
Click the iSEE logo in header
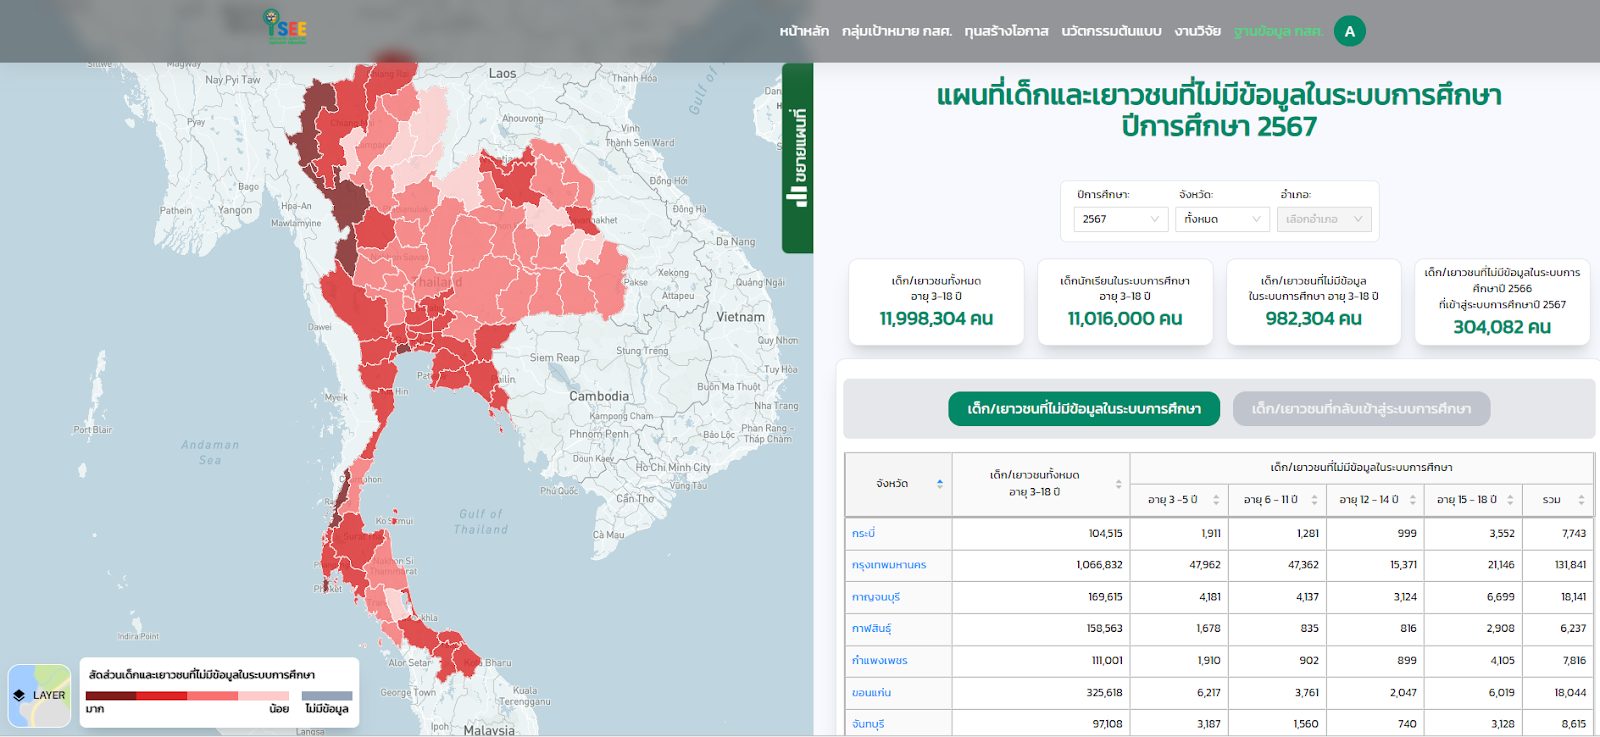pyautogui.click(x=285, y=27)
